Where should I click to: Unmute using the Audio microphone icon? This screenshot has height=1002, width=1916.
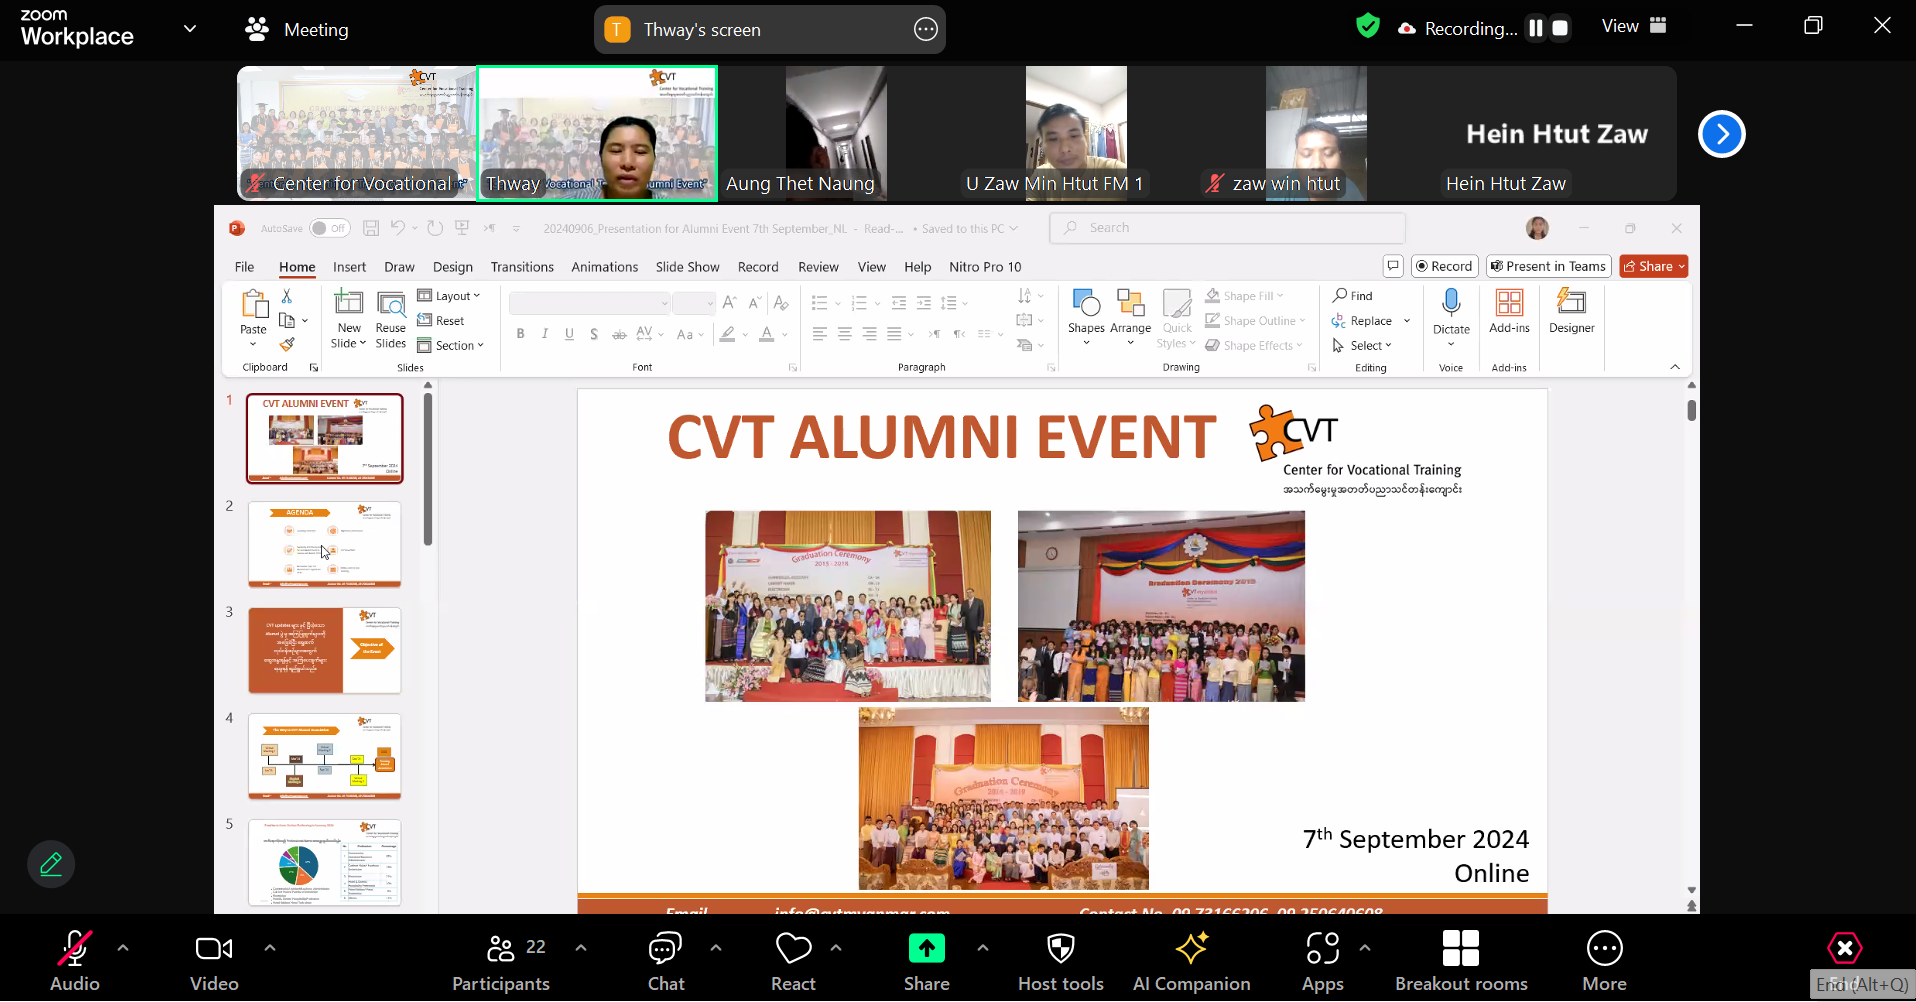click(75, 948)
